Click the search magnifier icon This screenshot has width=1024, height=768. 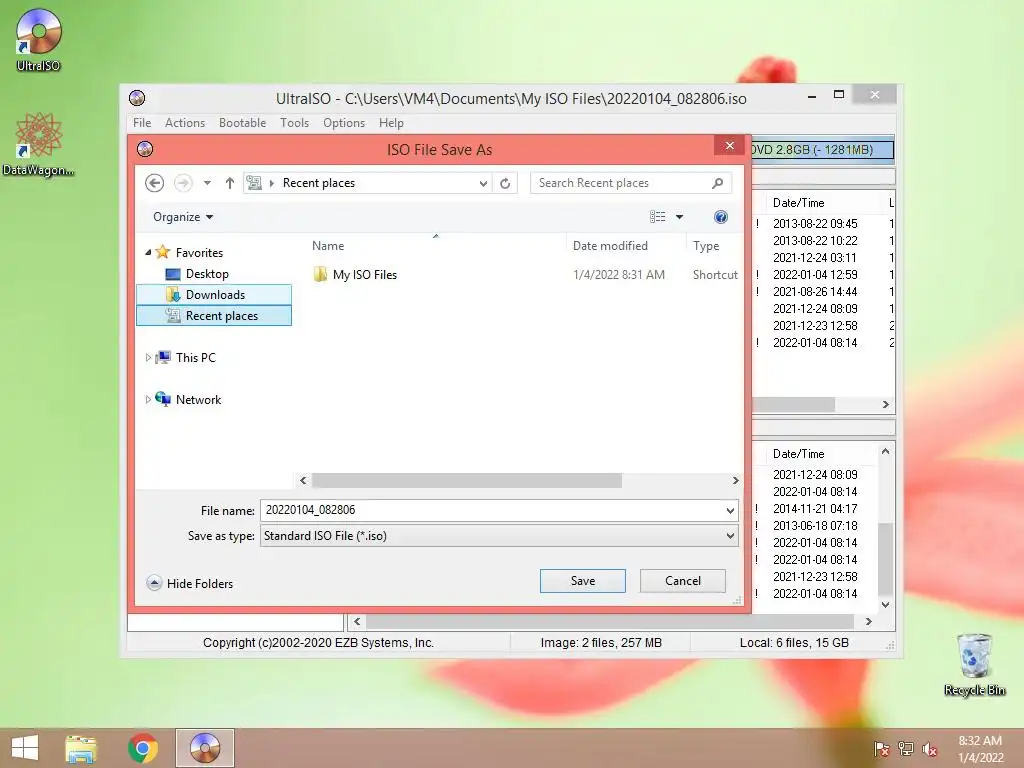718,183
